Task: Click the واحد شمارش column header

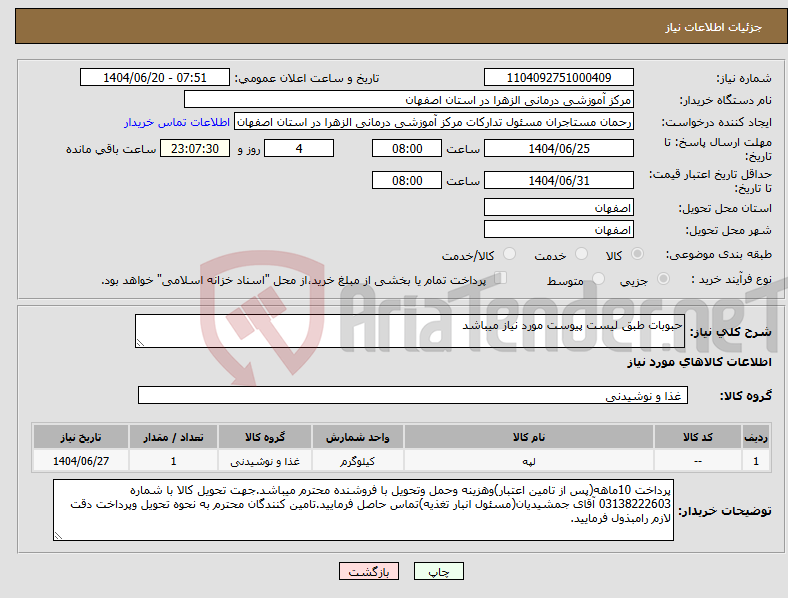Action: point(357,437)
